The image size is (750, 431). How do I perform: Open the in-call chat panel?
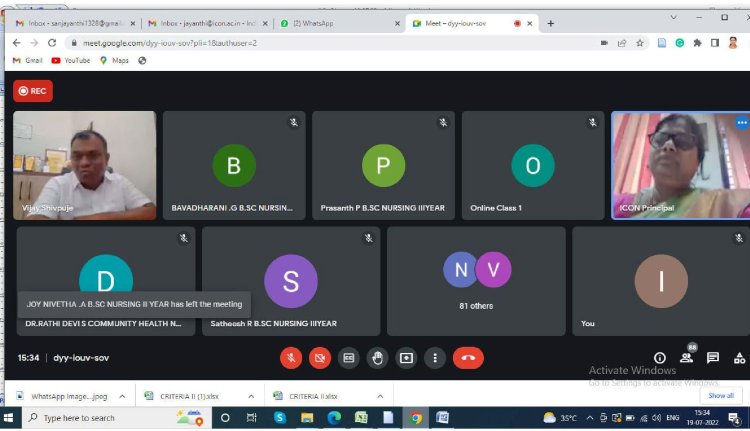[713, 358]
